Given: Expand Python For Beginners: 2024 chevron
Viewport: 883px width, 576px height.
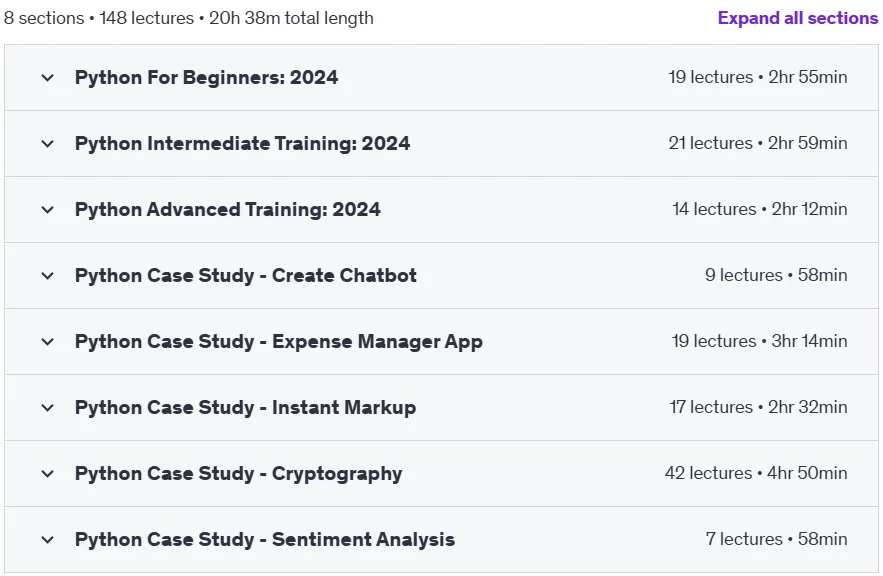Looking at the screenshot, I should 48,78.
